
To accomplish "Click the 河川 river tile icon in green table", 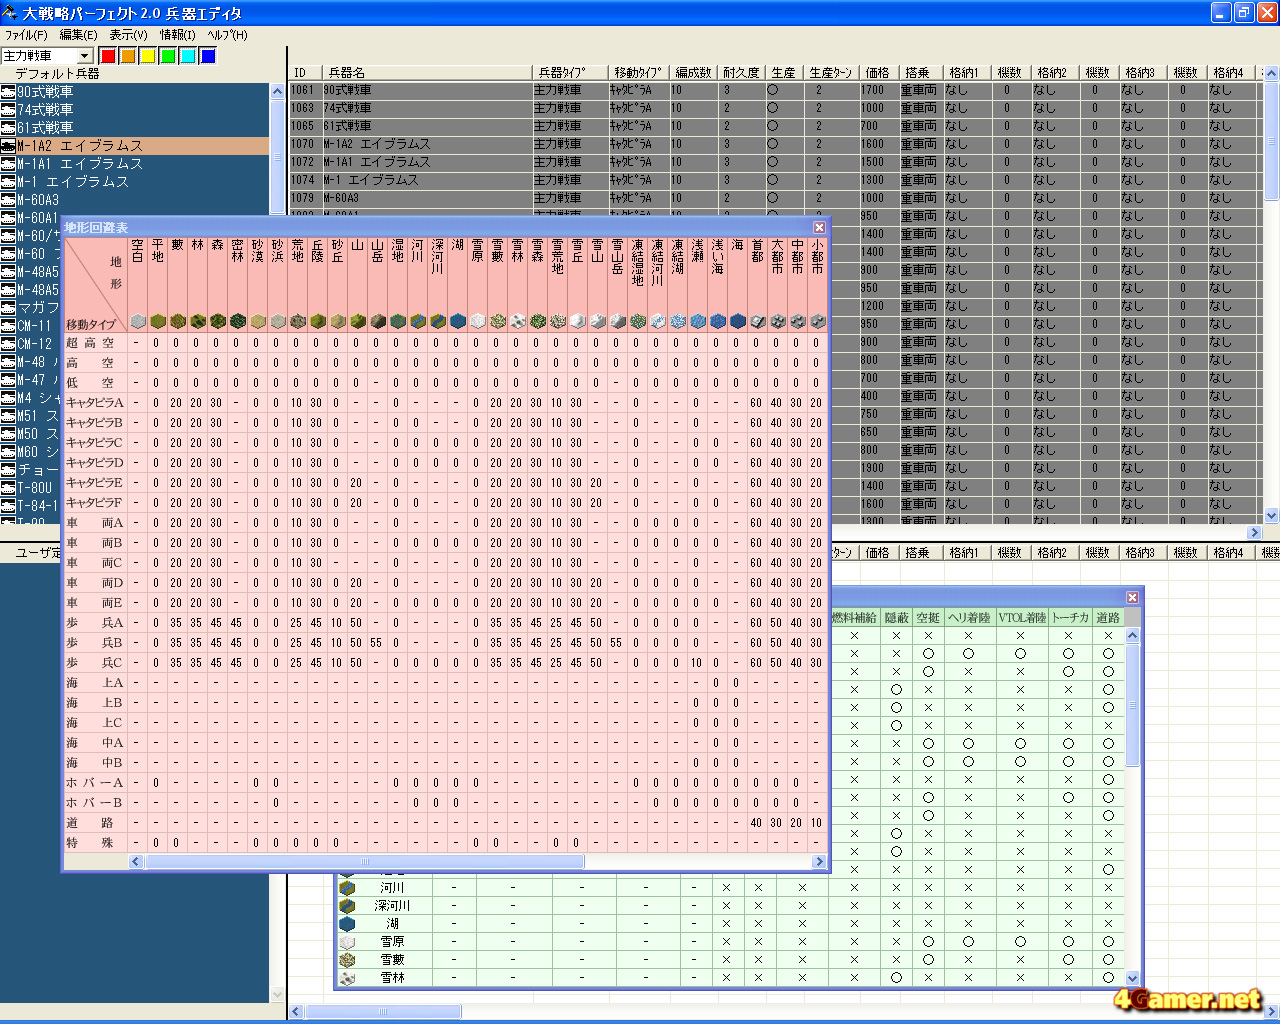I will tap(347, 887).
